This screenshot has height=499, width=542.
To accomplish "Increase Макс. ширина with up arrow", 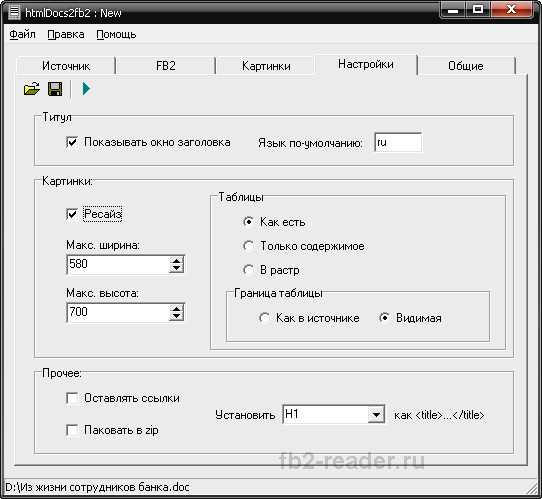I will (x=177, y=261).
